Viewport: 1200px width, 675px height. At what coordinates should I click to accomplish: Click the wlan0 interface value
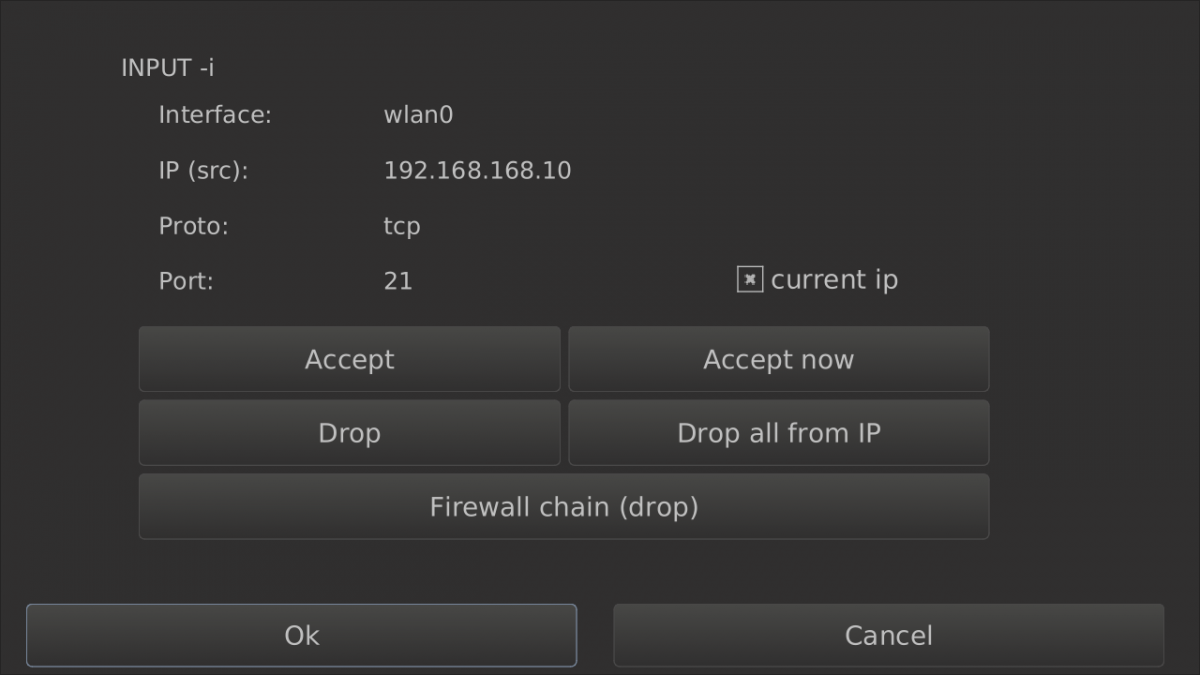[418, 115]
